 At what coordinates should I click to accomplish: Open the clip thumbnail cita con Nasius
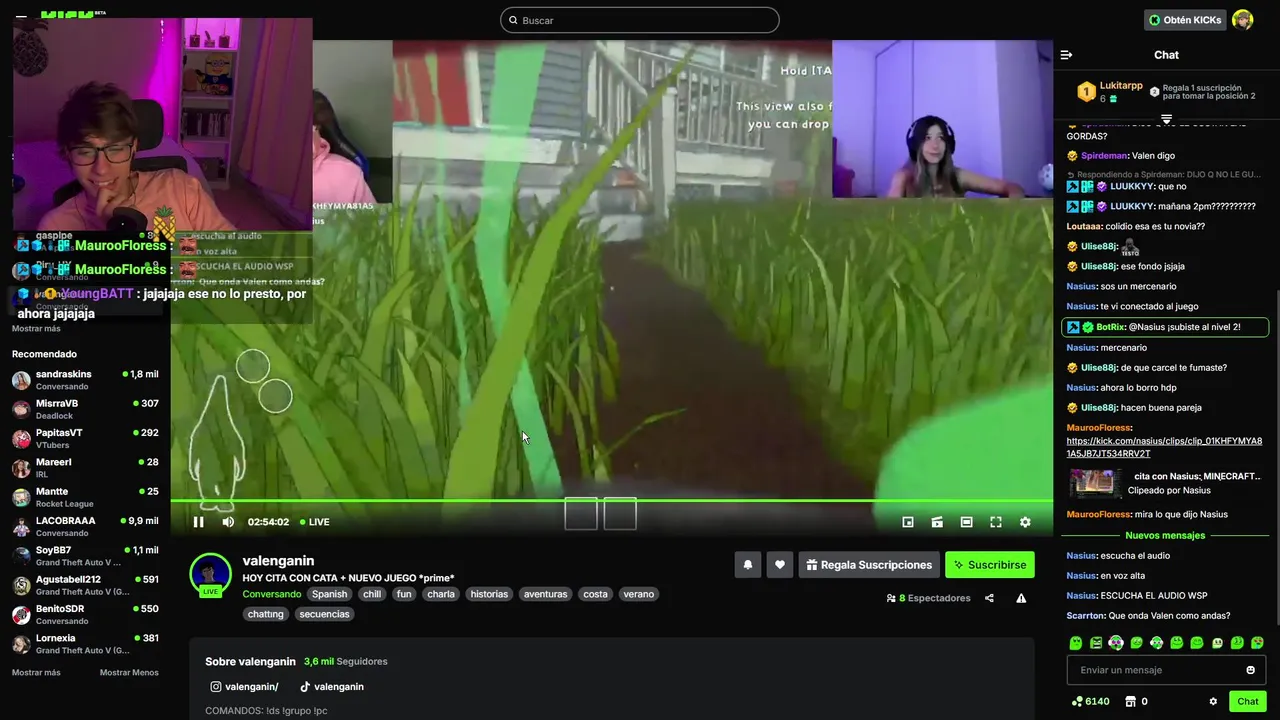pyautogui.click(x=1096, y=483)
